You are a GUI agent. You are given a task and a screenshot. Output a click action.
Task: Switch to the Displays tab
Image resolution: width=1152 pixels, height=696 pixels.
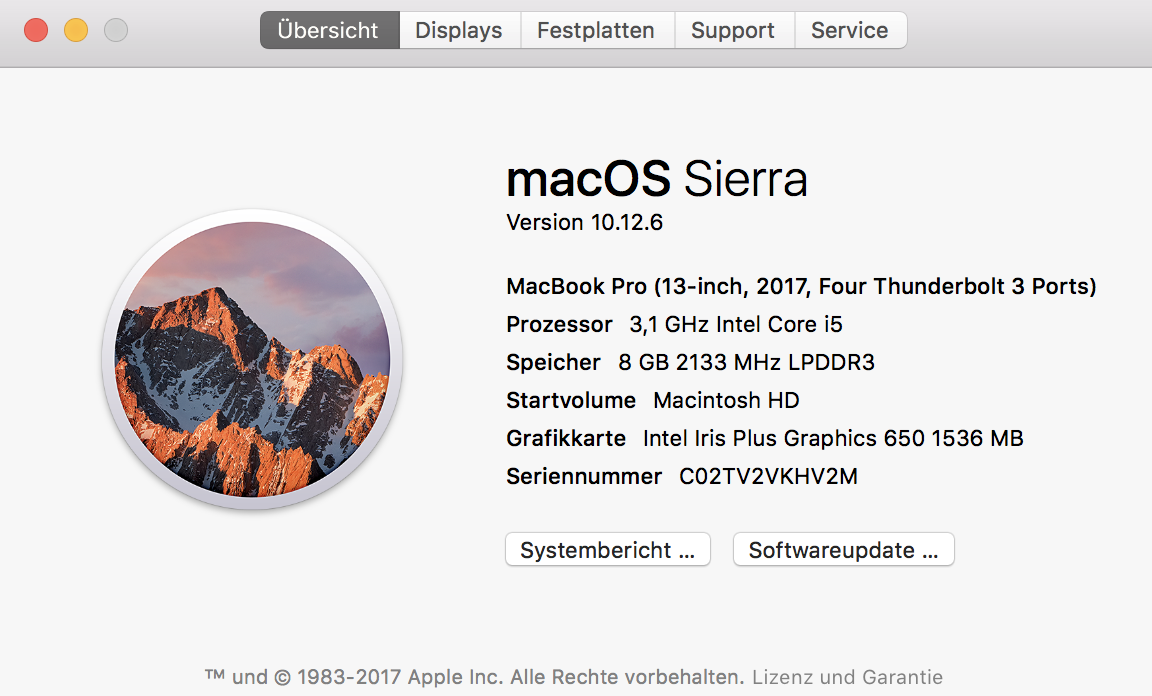point(459,30)
